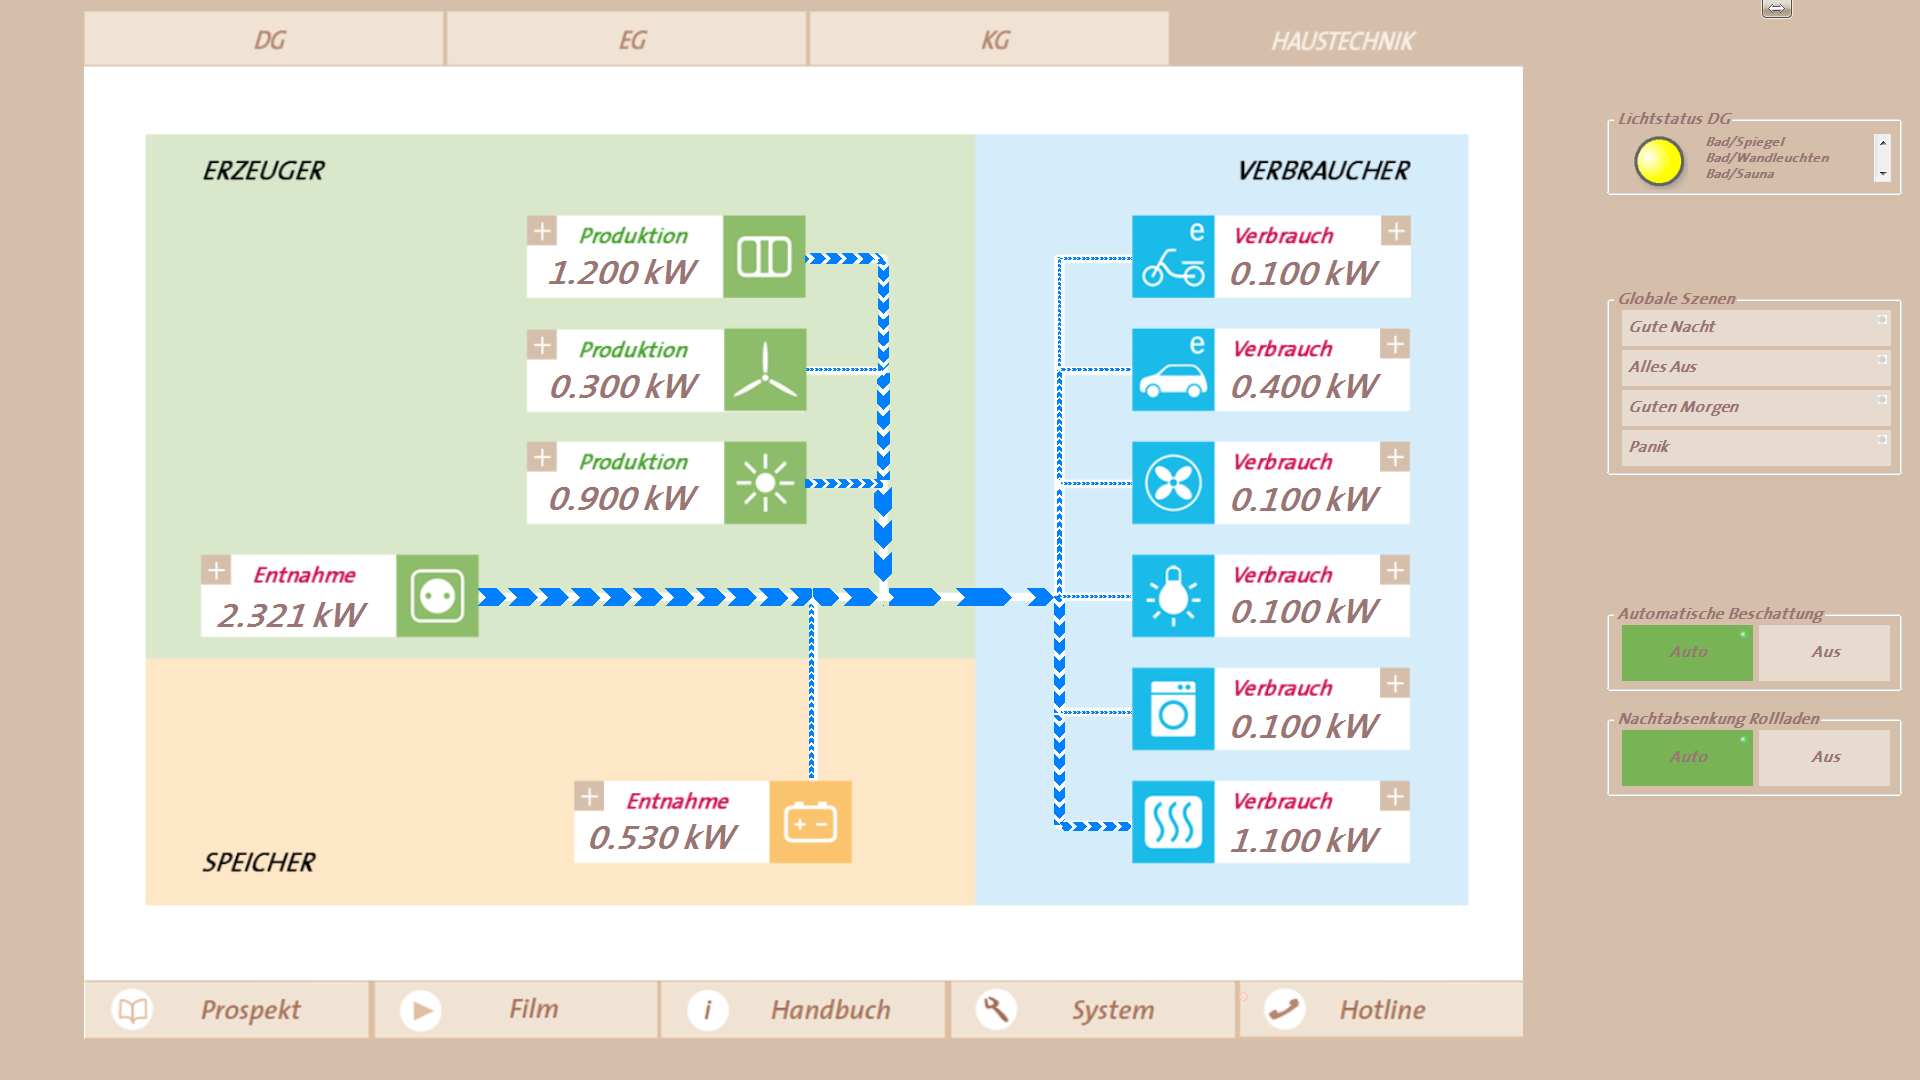
Task: Switch to the KG tab
Action: 988,39
